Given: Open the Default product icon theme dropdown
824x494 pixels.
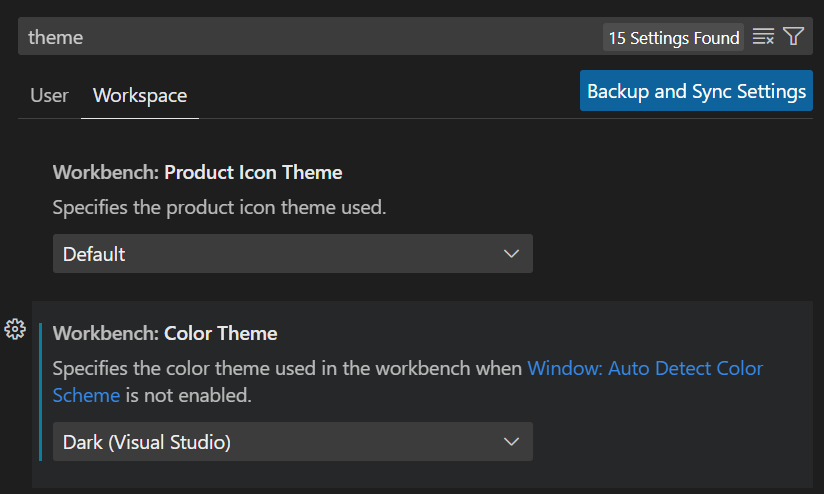Looking at the screenshot, I should (x=293, y=254).
